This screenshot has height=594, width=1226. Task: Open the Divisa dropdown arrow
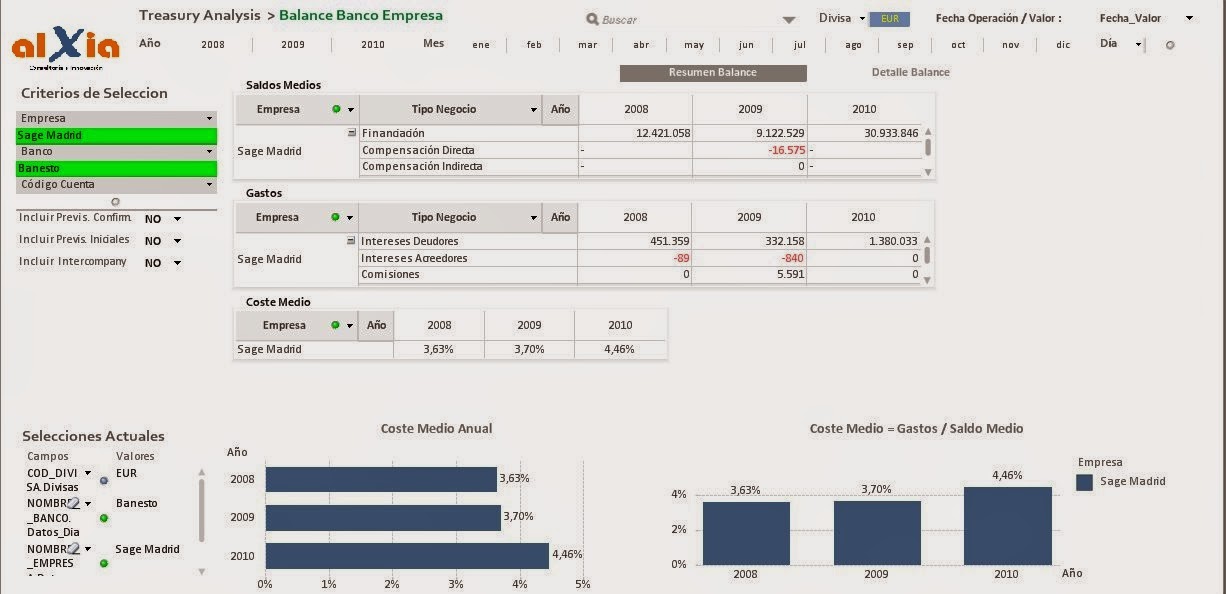pos(862,19)
